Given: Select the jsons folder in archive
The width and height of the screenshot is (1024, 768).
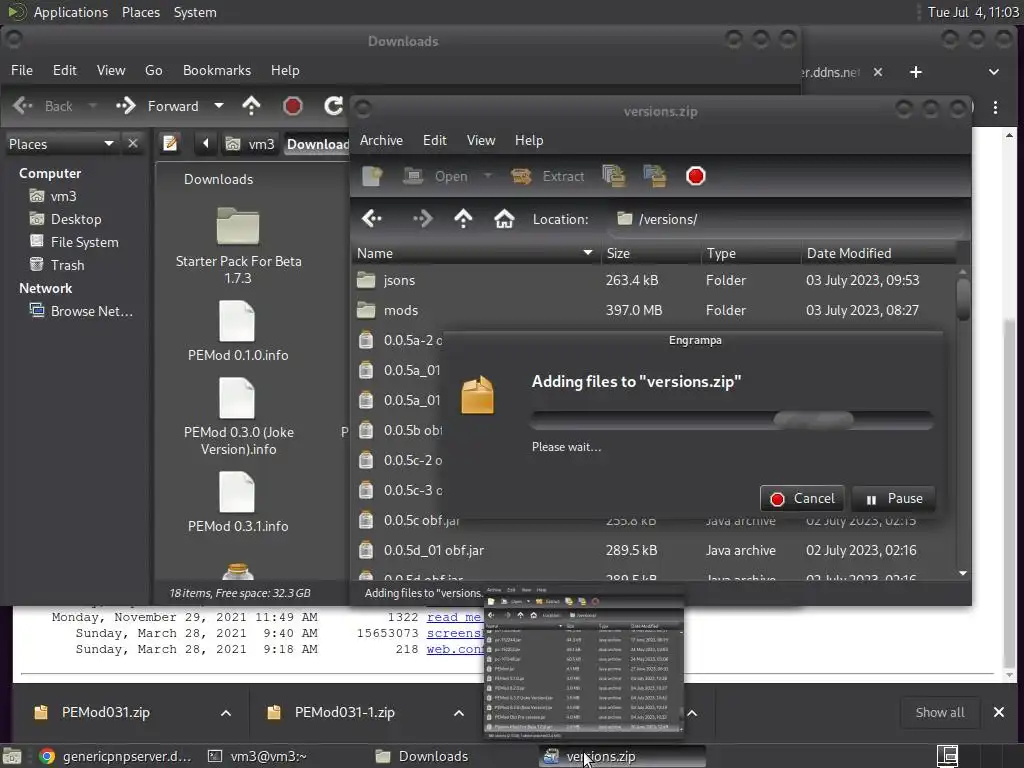Looking at the screenshot, I should [x=654, y=280].
